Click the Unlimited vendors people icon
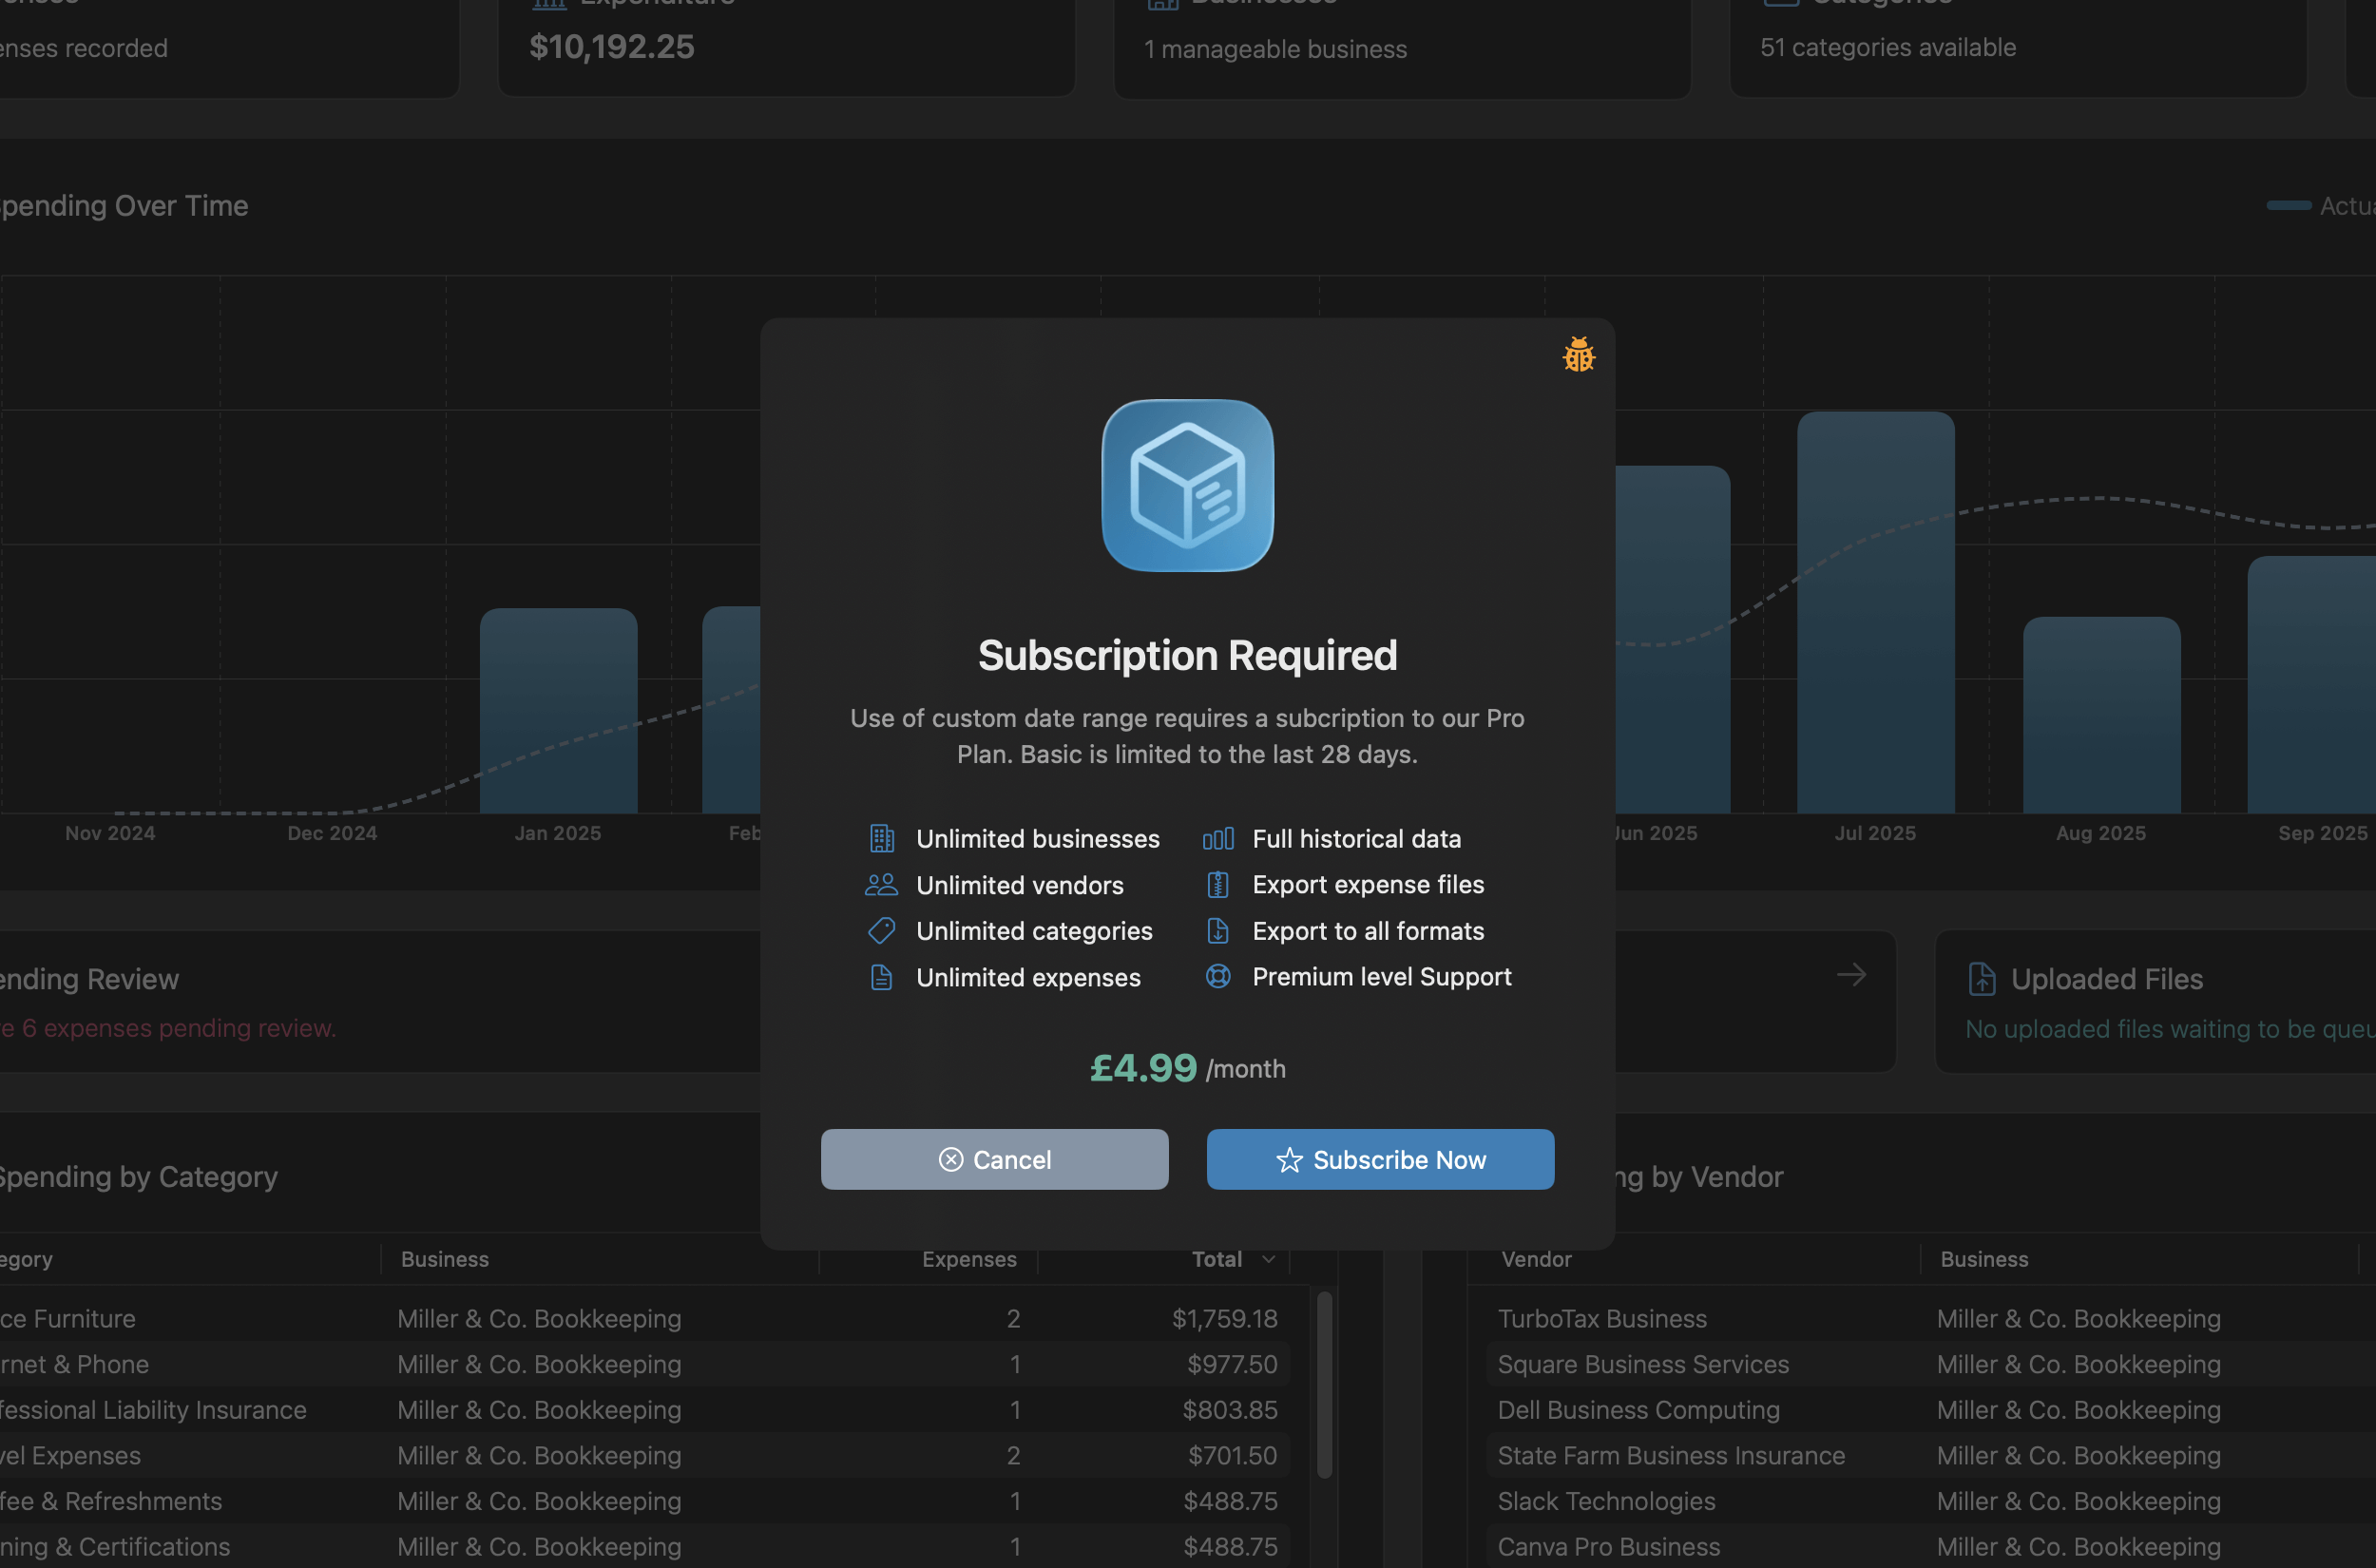2376x1568 pixels. (x=881, y=885)
